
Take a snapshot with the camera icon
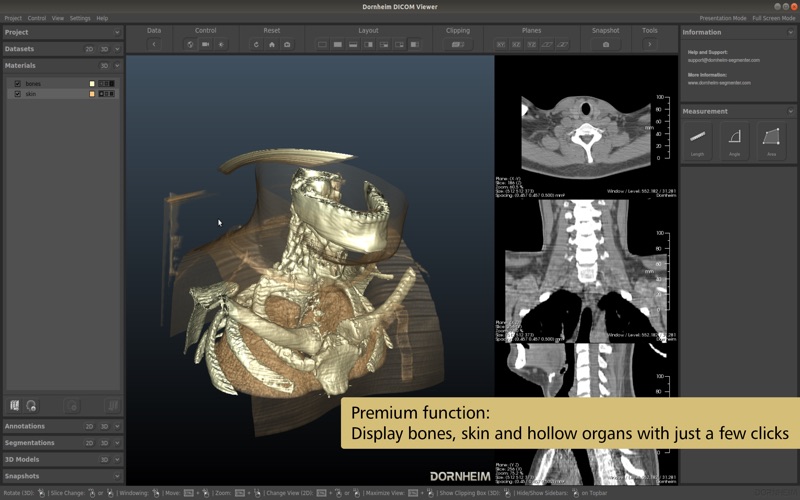[605, 44]
